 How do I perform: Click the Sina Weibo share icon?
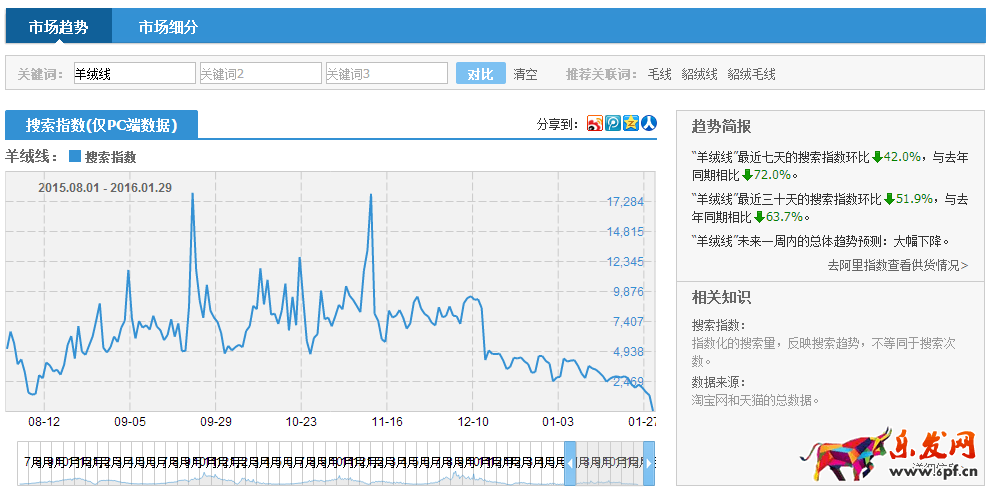tap(594, 124)
